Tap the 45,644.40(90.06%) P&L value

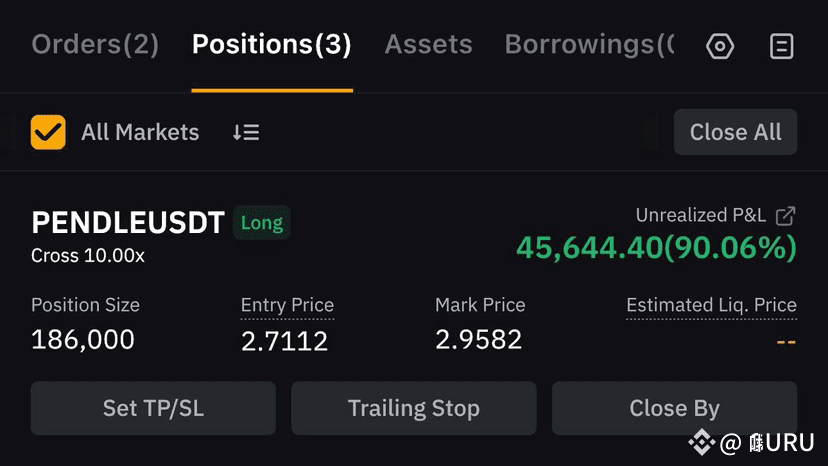tap(656, 248)
